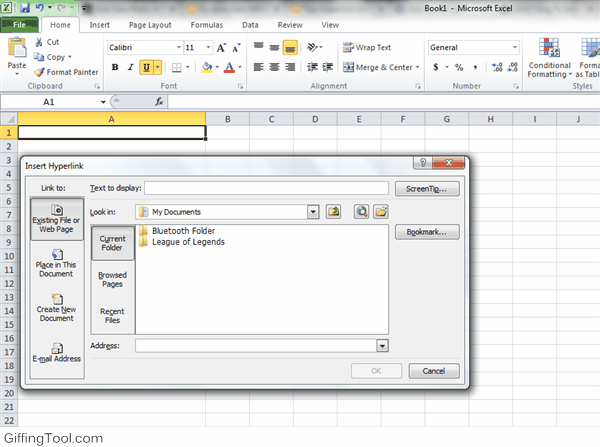Set Bottom Align vertical alignment
This screenshot has width=600, height=447.
tap(290, 48)
